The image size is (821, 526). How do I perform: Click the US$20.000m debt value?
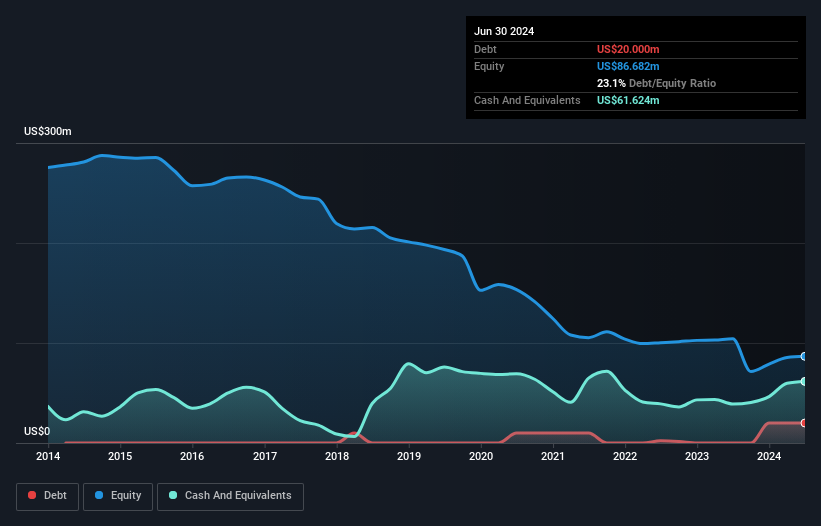(628, 49)
